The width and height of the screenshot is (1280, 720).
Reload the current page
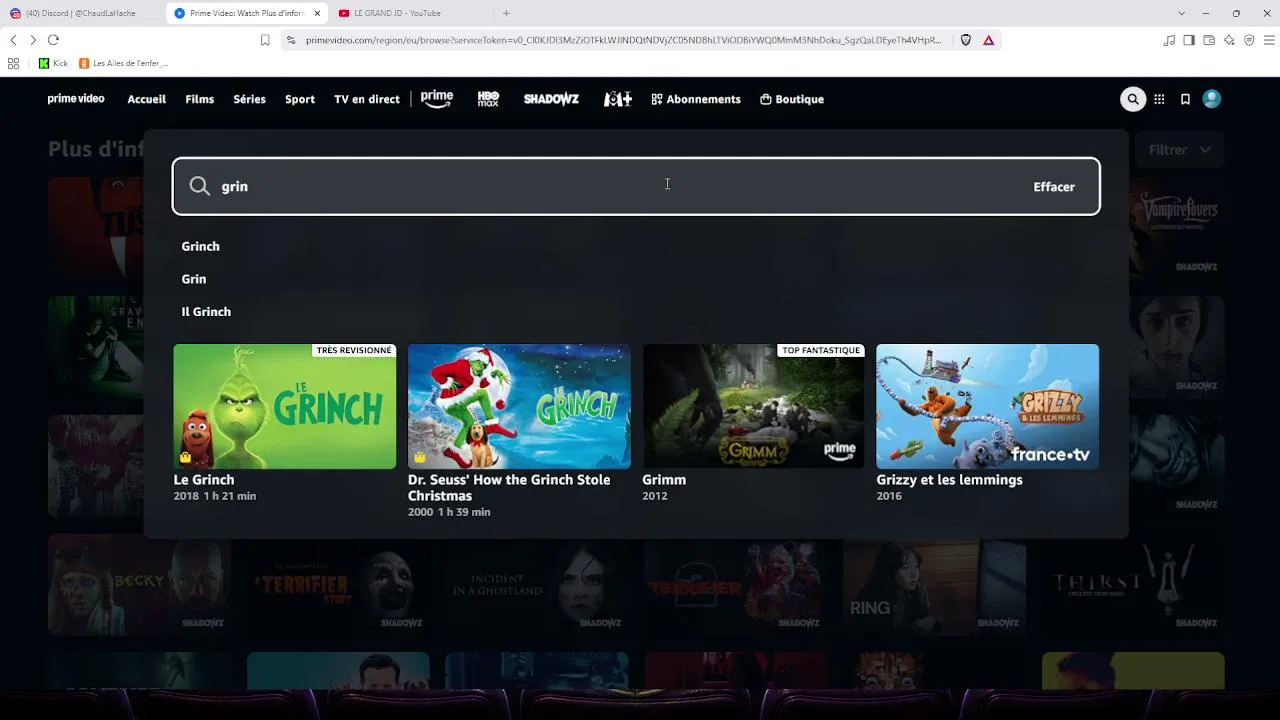tap(53, 40)
